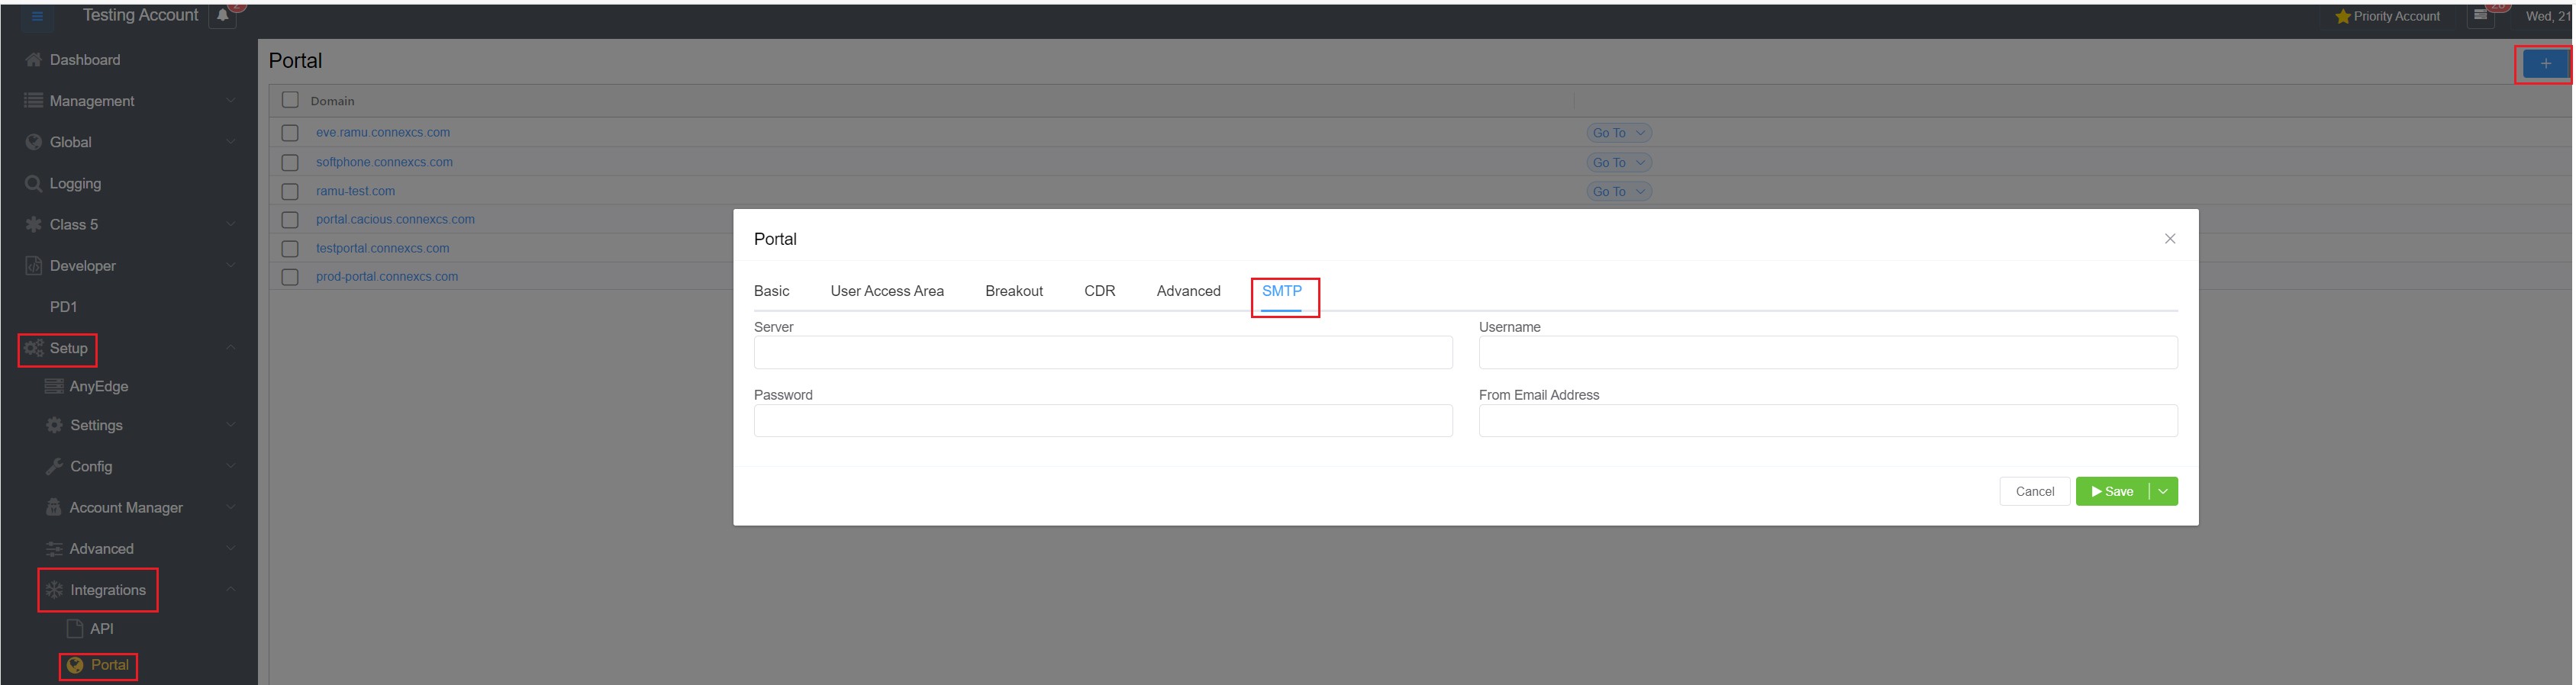Click into the Server input field

[1102, 353]
